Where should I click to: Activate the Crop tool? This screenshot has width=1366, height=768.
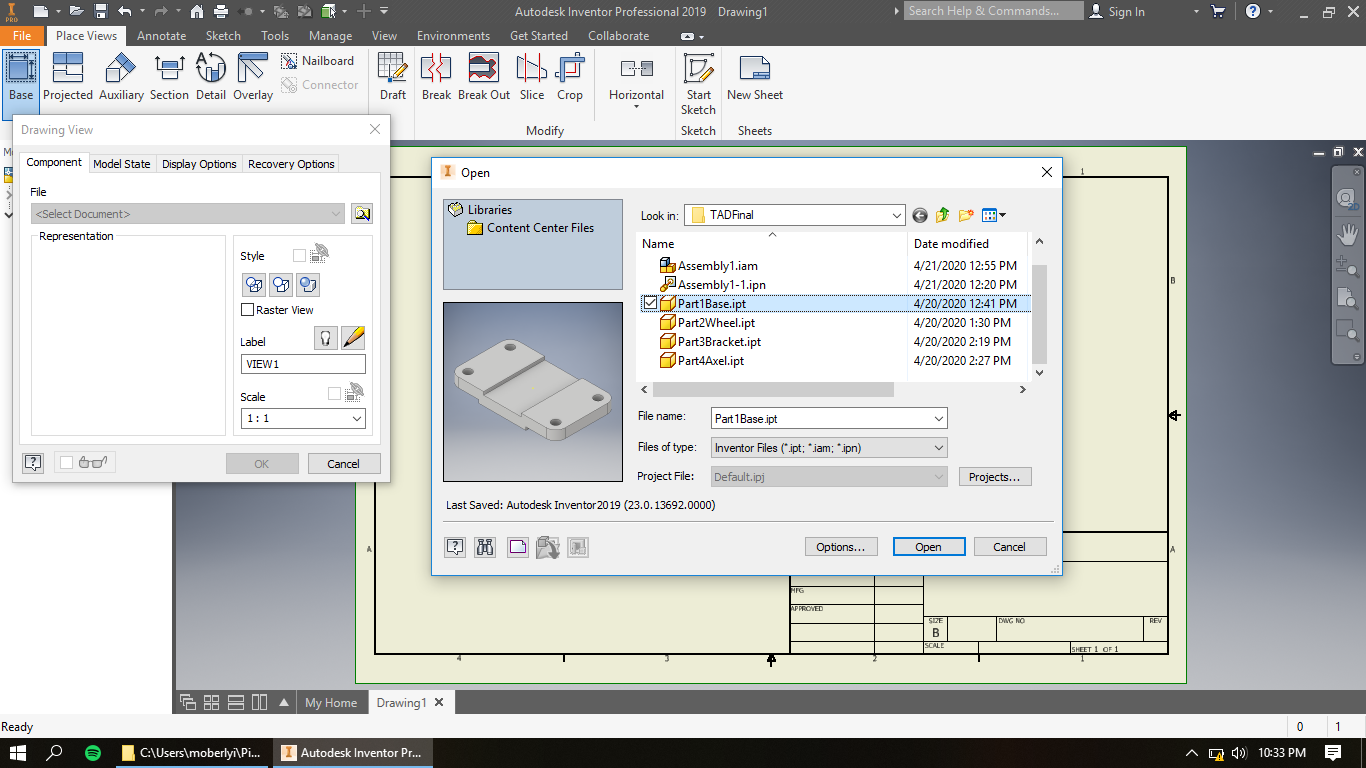570,77
